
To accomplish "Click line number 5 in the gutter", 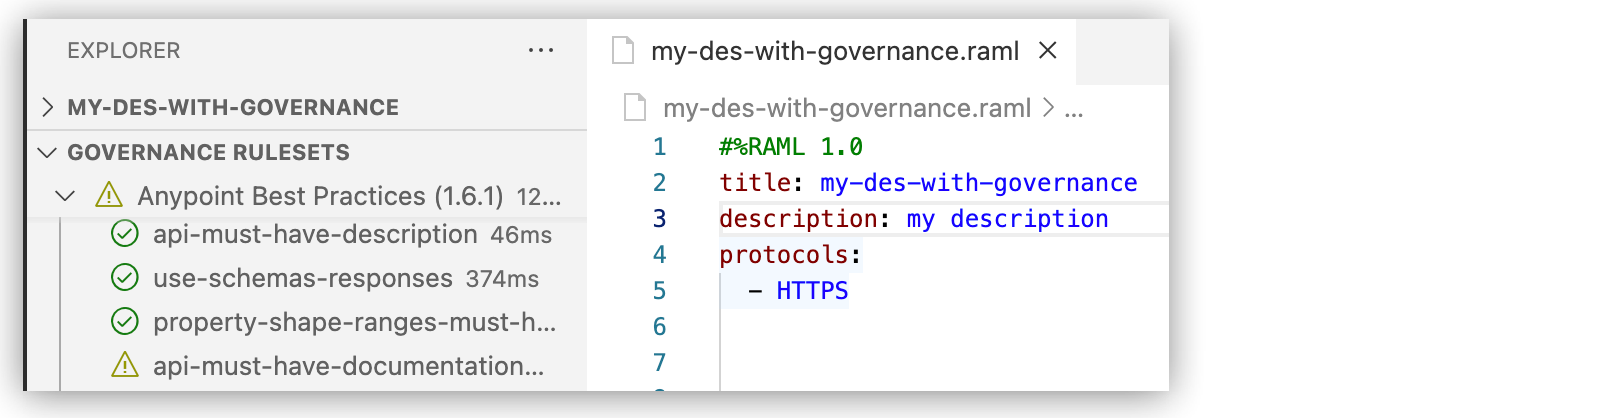I will [659, 291].
